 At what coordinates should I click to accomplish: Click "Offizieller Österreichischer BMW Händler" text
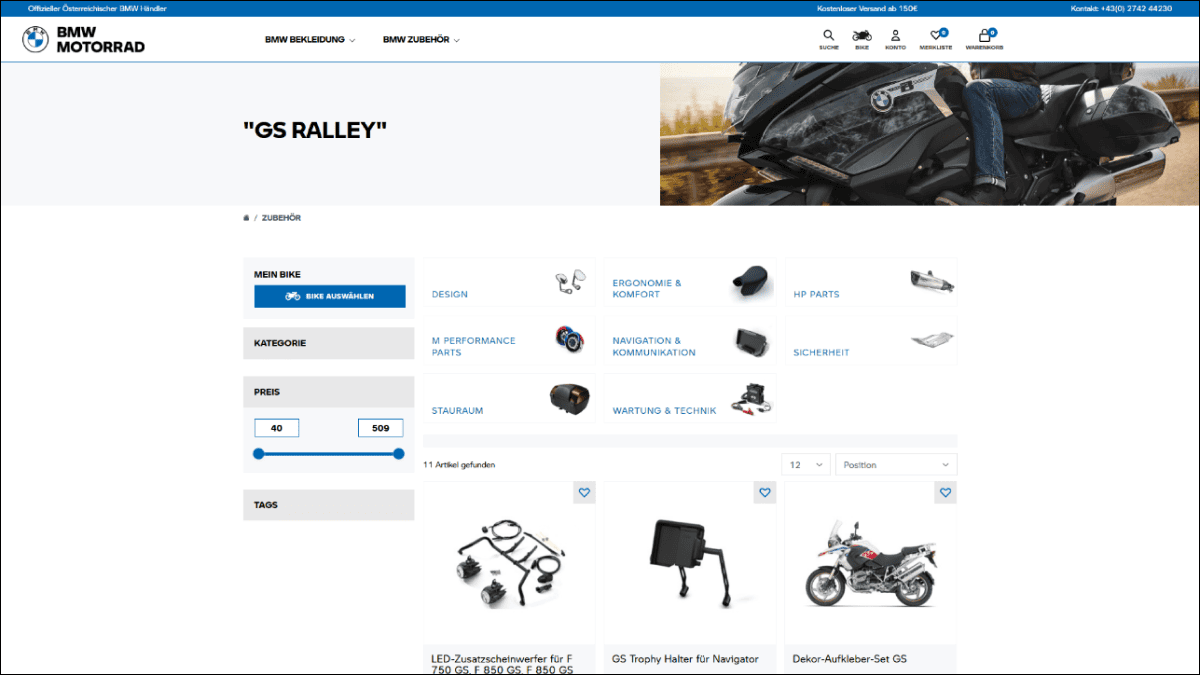(x=97, y=8)
